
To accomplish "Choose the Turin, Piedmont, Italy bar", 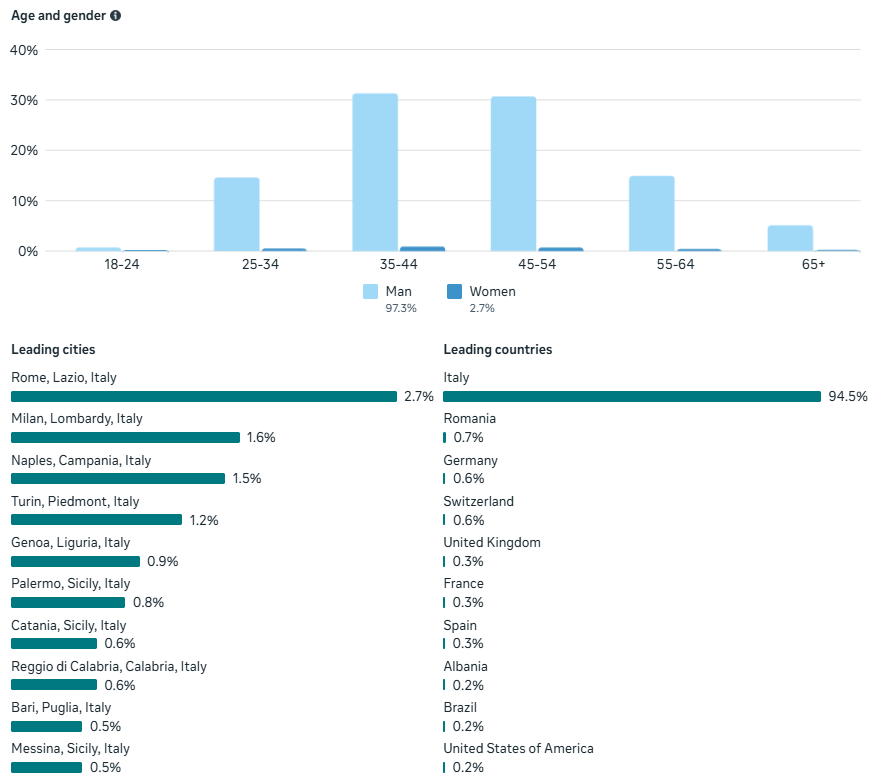I will tap(96, 520).
